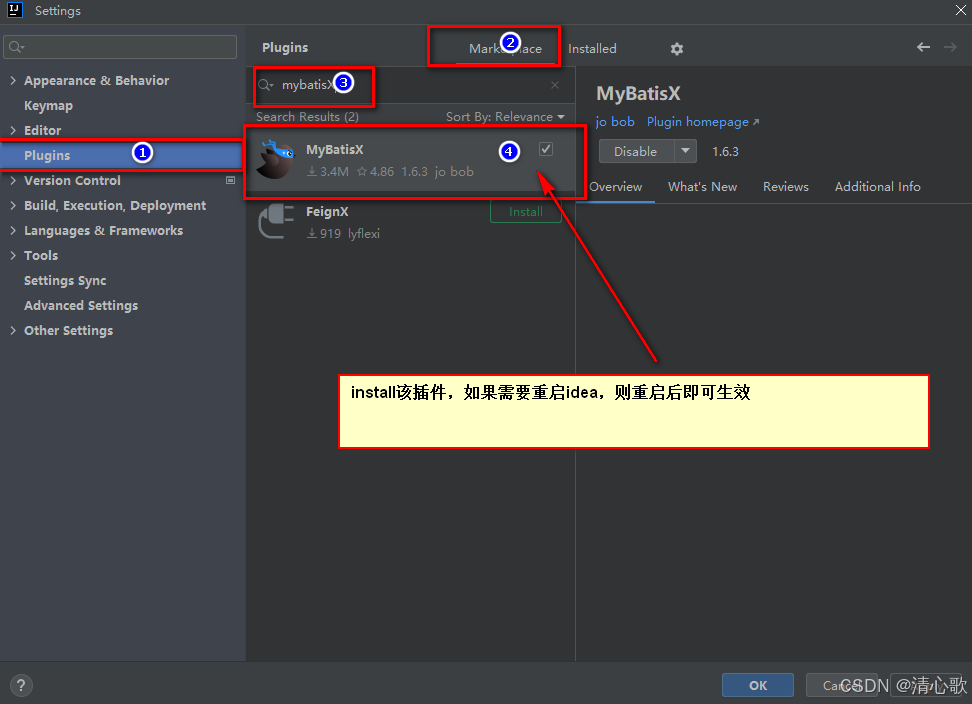This screenshot has width=972, height=704.
Task: Click the Disable plugin button
Action: click(x=636, y=151)
